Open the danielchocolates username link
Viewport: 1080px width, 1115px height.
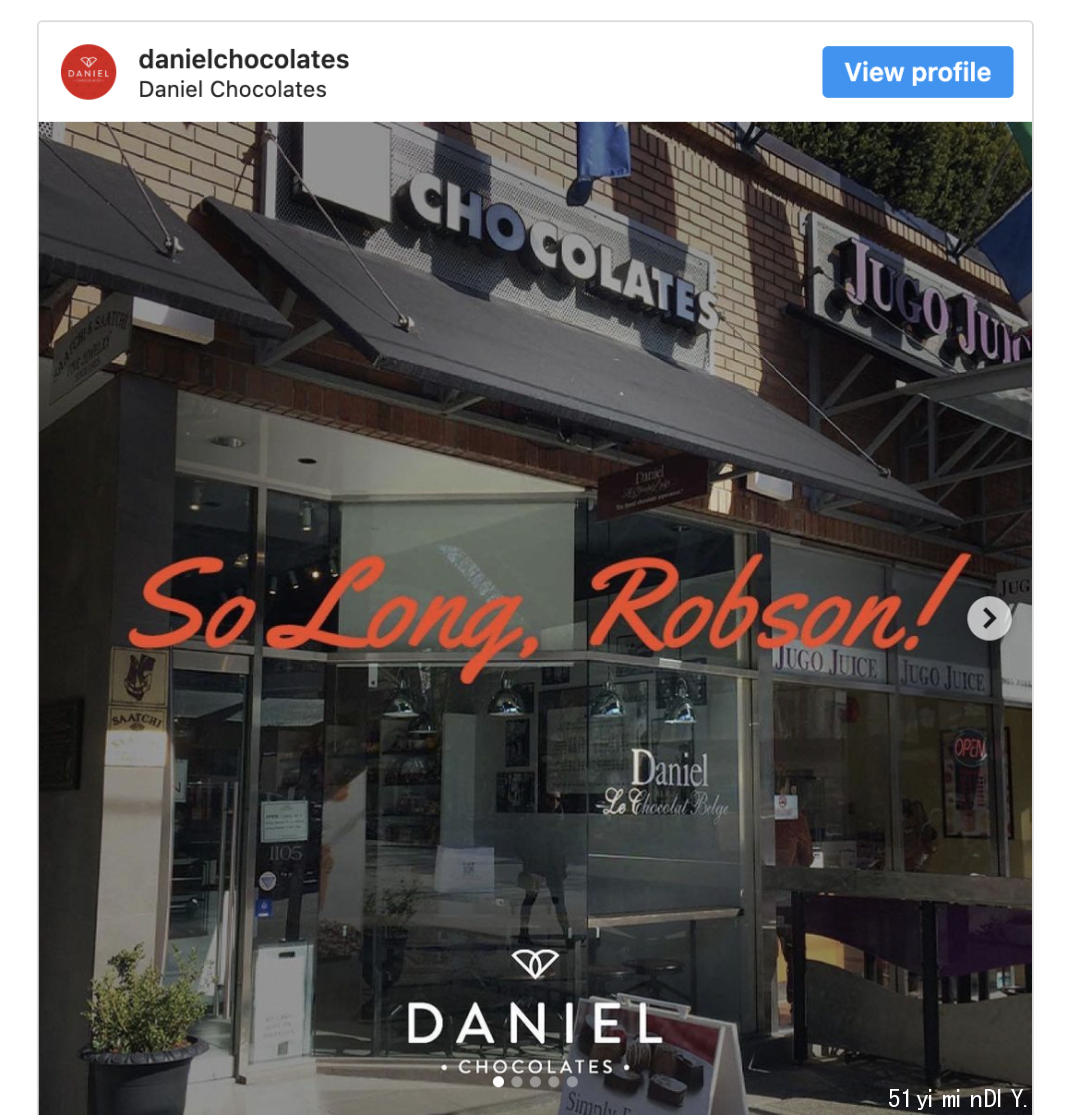[244, 59]
